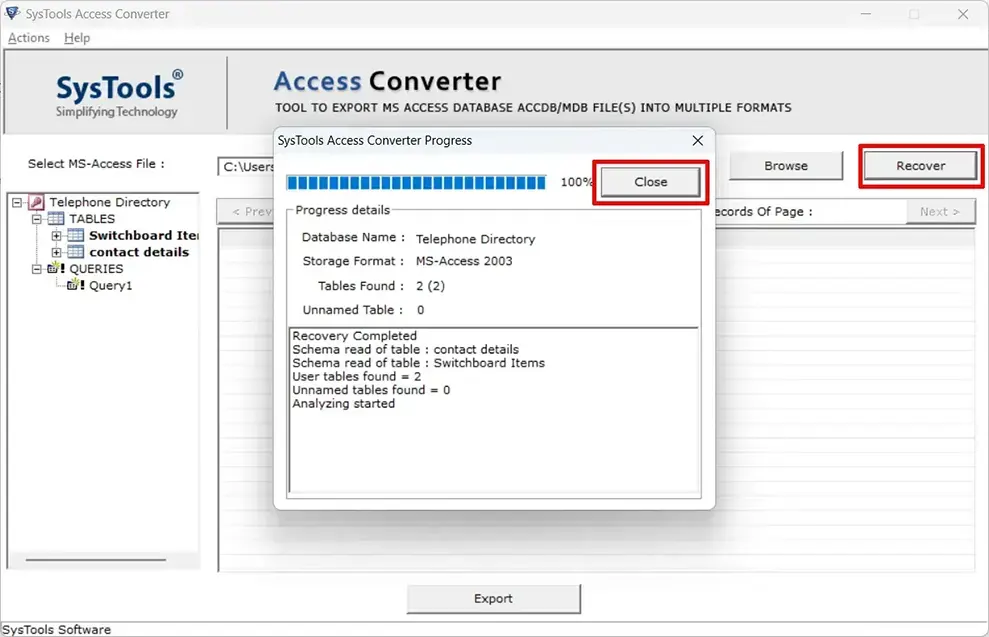Viewport: 989px width, 637px height.
Task: Click the Switchboard Items table icon
Action: pyautogui.click(x=76, y=235)
